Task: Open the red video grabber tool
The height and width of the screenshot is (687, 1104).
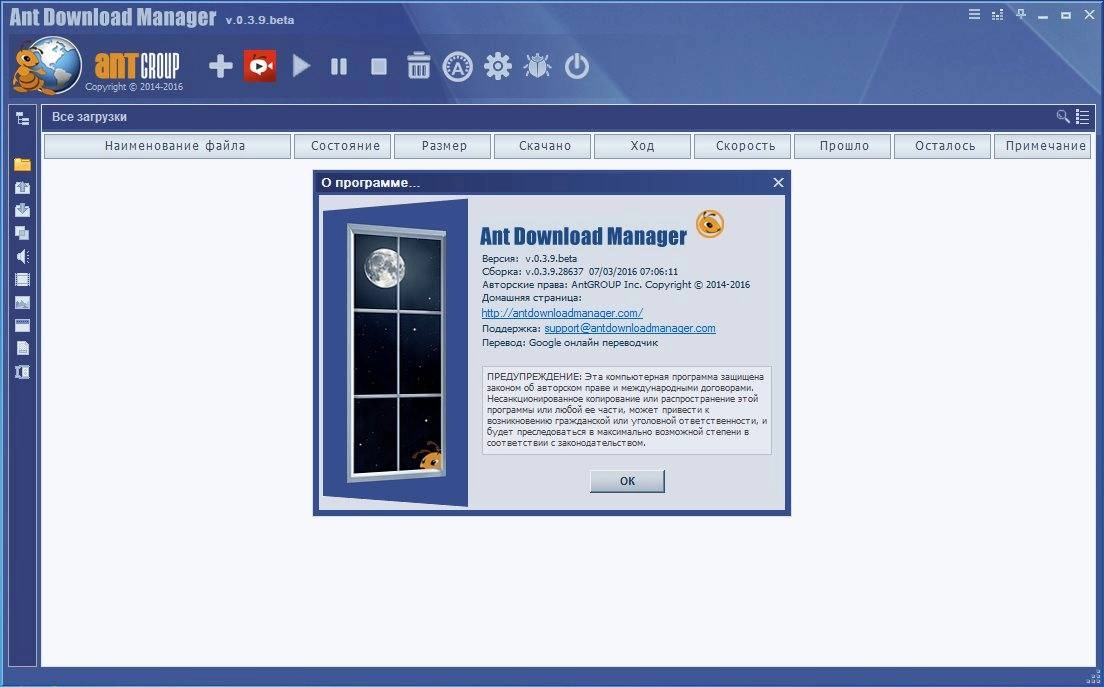Action: pyautogui.click(x=260, y=66)
